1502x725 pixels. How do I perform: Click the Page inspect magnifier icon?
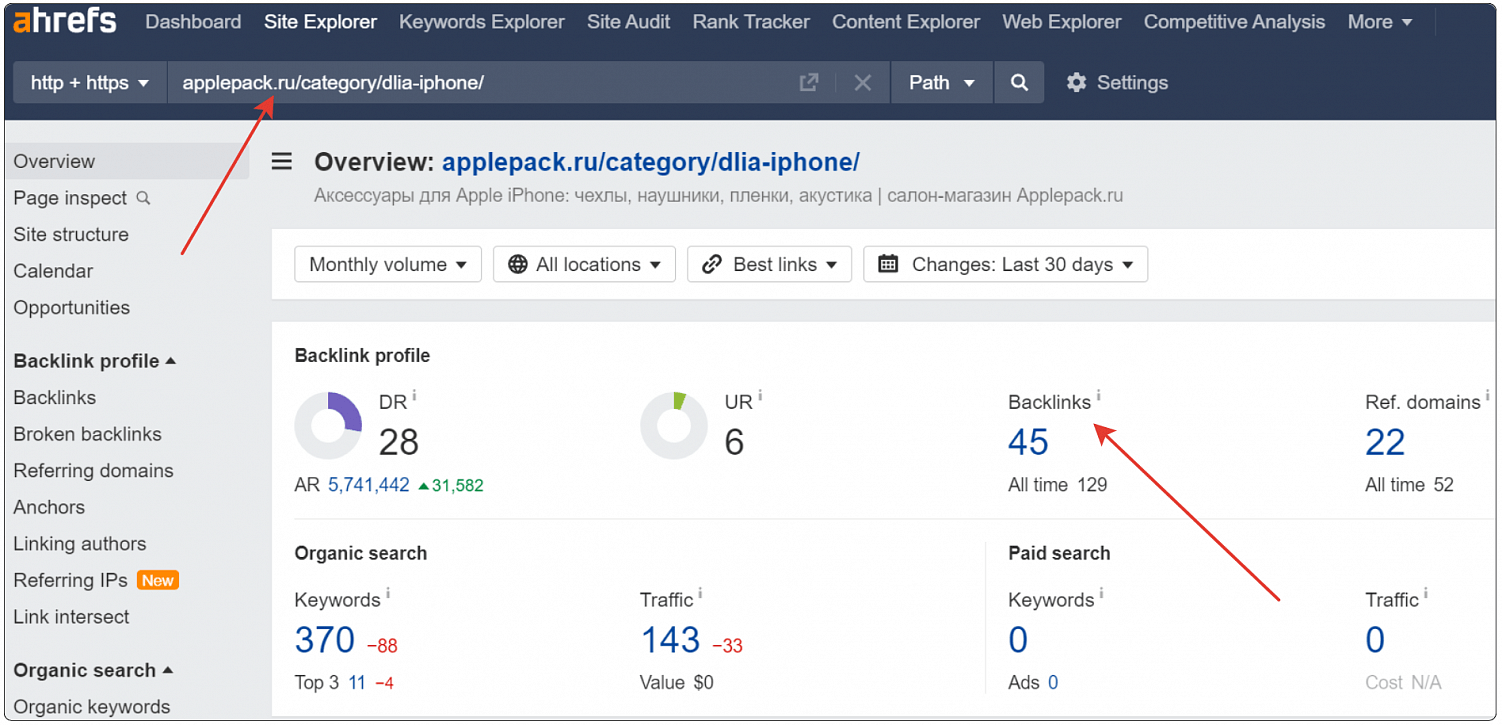143,198
